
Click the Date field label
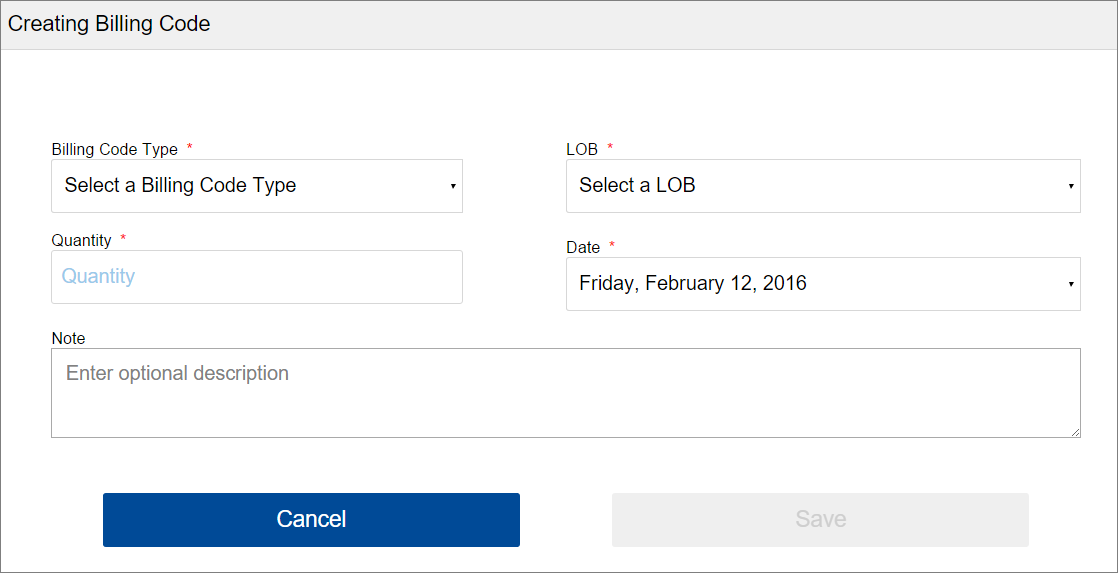pyautogui.click(x=583, y=248)
